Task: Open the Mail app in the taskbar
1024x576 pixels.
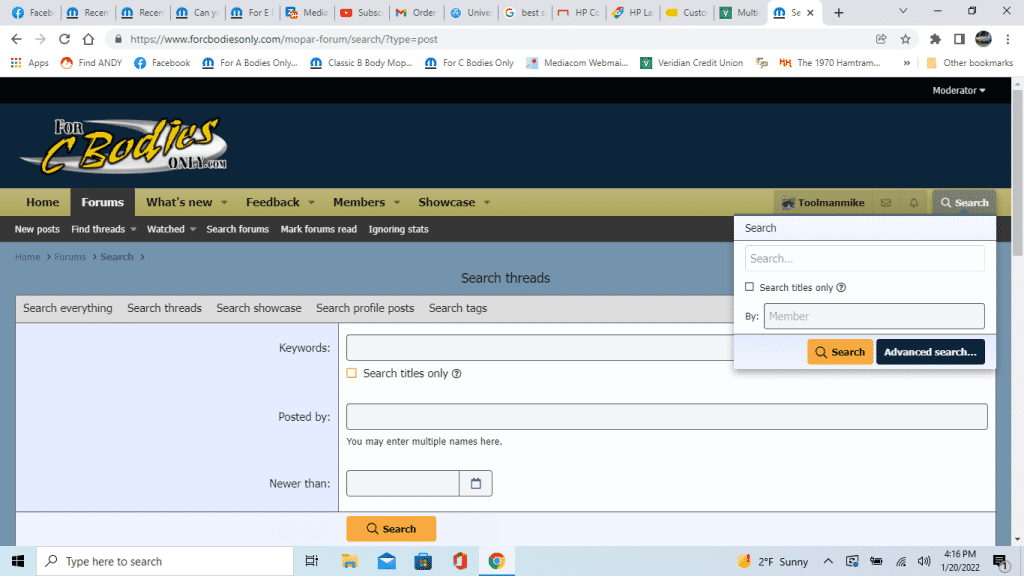Action: coord(386,561)
